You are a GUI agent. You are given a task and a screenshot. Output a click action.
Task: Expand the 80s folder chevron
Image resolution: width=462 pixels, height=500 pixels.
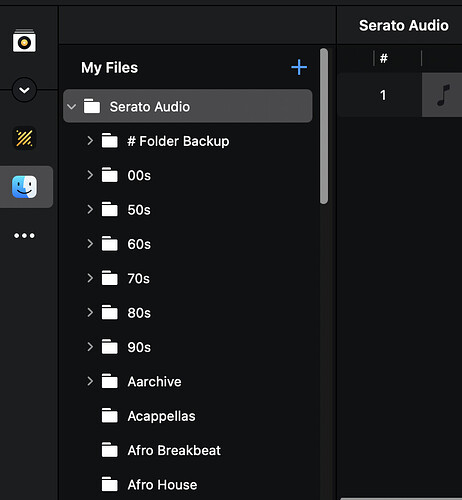point(90,312)
